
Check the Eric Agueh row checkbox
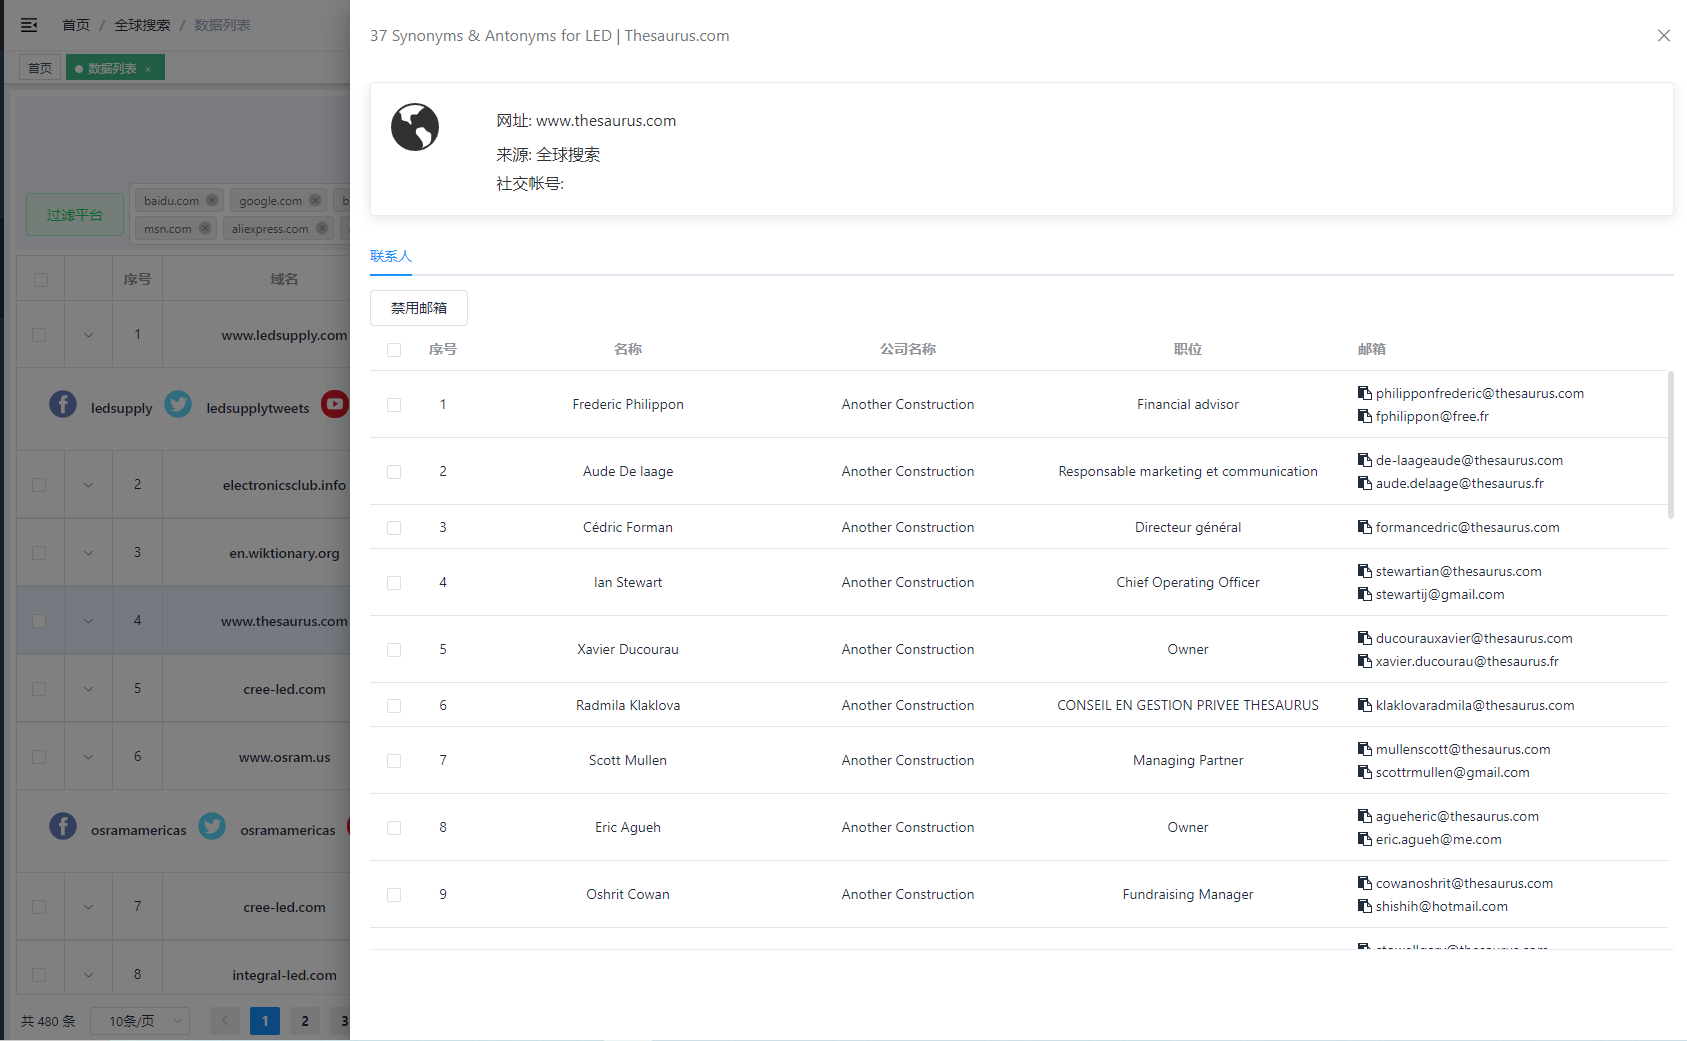point(394,828)
